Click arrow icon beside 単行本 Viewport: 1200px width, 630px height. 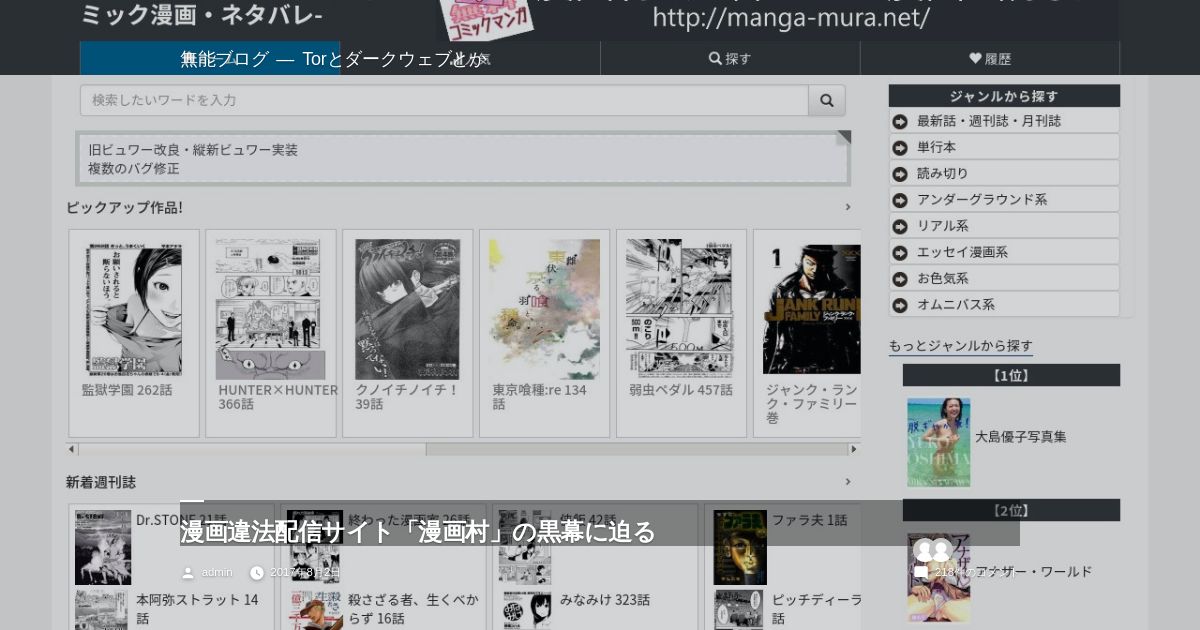[900, 147]
